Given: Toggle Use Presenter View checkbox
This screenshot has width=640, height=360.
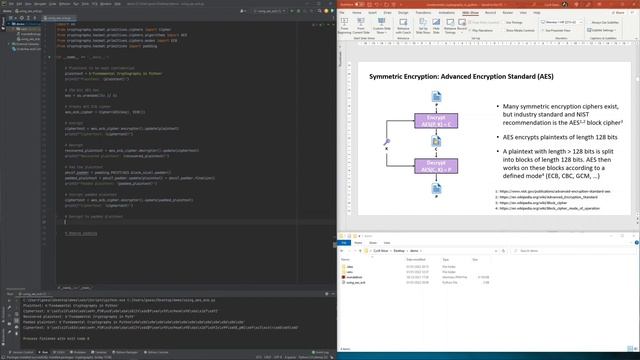Looking at the screenshot, I should click(557, 31).
